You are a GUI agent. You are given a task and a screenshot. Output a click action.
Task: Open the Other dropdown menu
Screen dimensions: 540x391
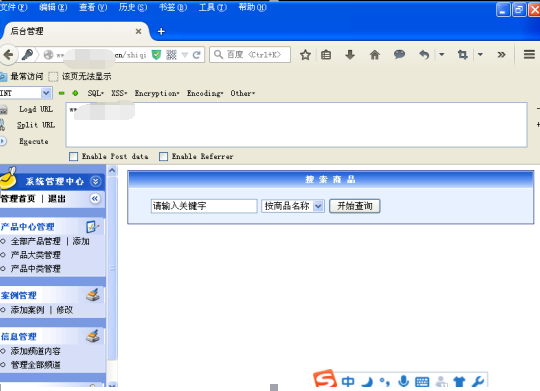[243, 93]
